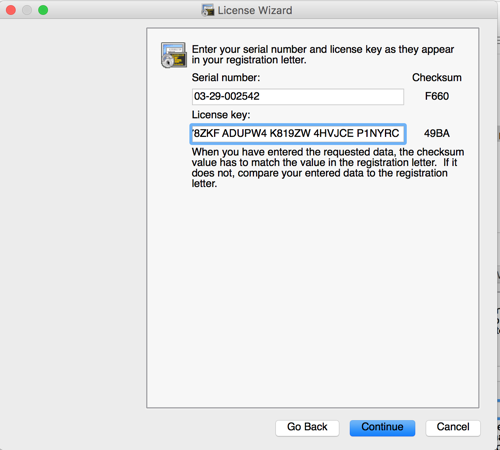Image resolution: width=500 pixels, height=450 pixels.
Task: Close the License Wizard window
Action: point(11,10)
